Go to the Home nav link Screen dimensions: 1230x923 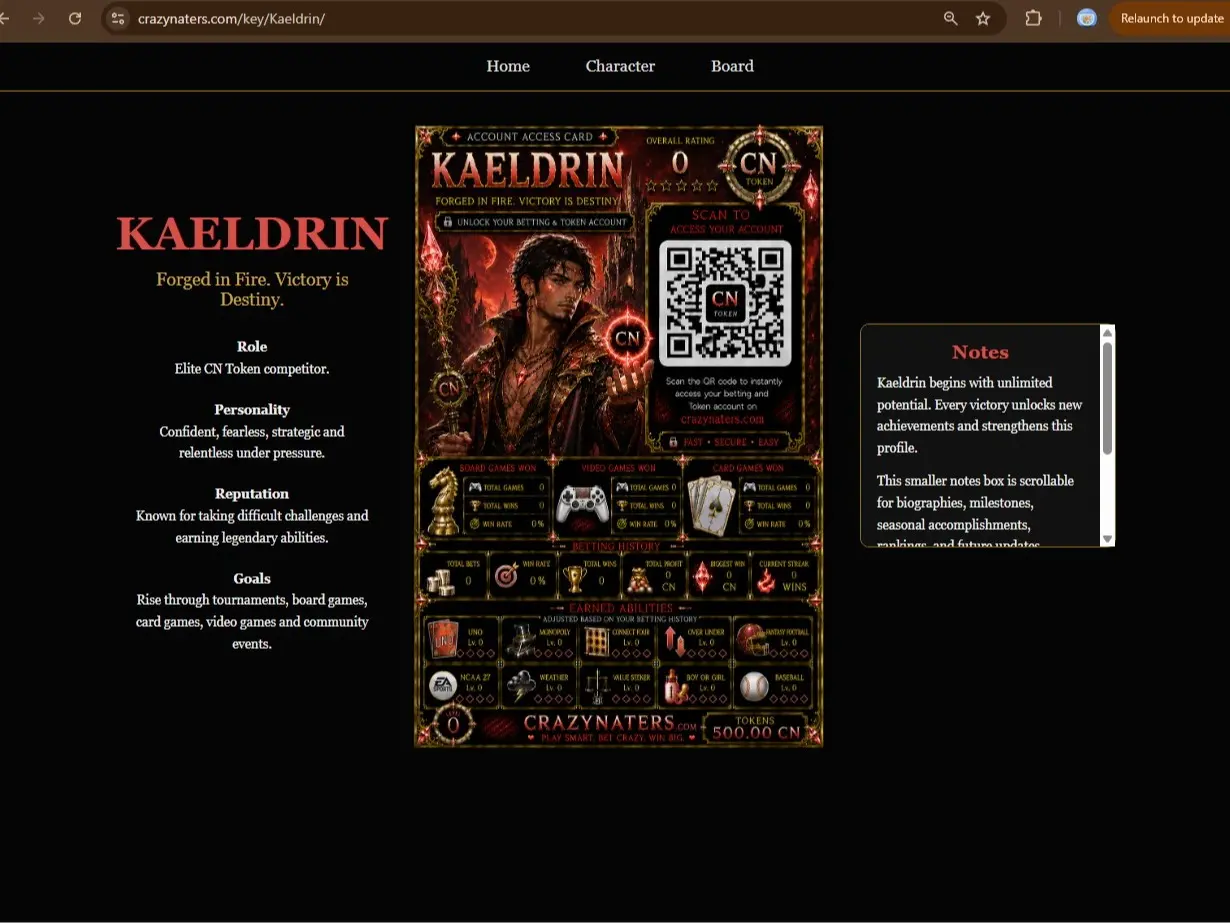coord(508,66)
